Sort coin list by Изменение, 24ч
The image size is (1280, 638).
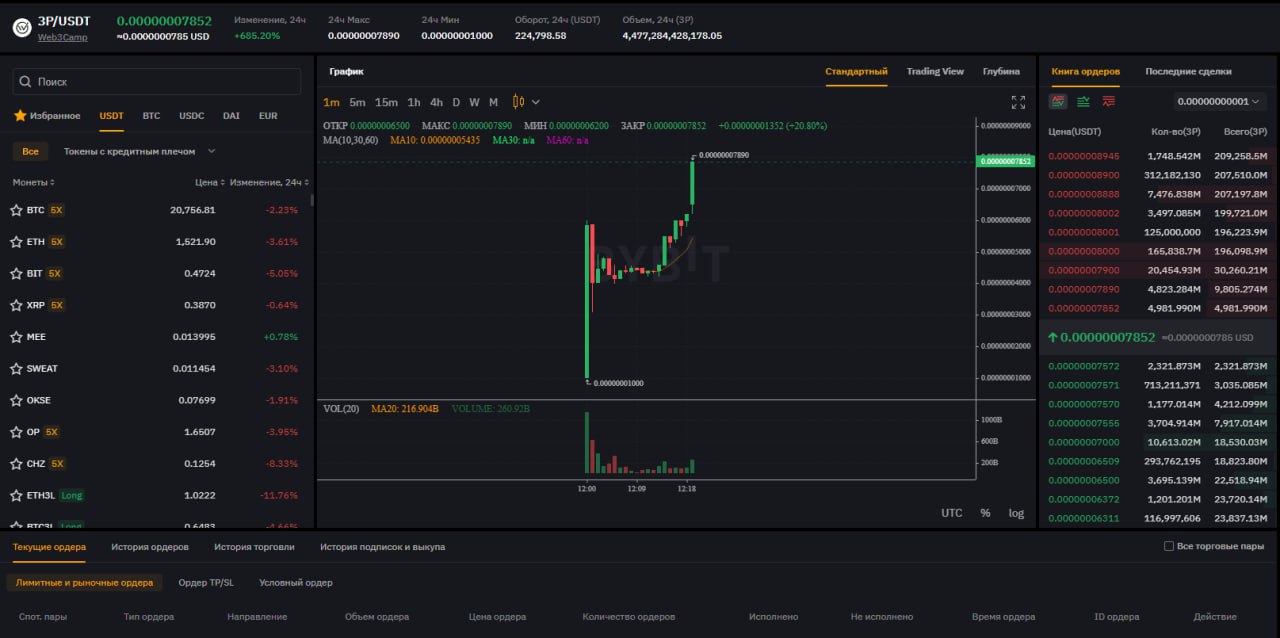coord(270,183)
